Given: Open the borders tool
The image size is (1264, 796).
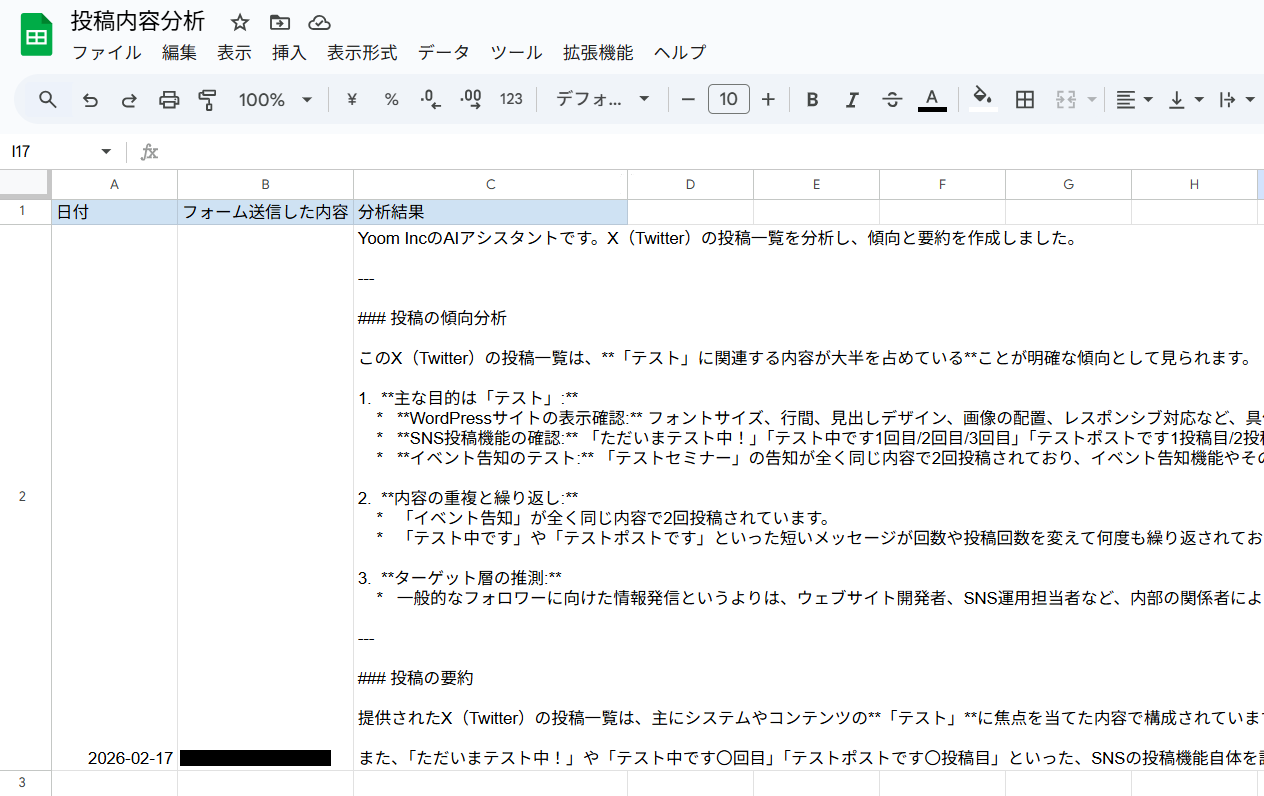Looking at the screenshot, I should click(x=1025, y=99).
